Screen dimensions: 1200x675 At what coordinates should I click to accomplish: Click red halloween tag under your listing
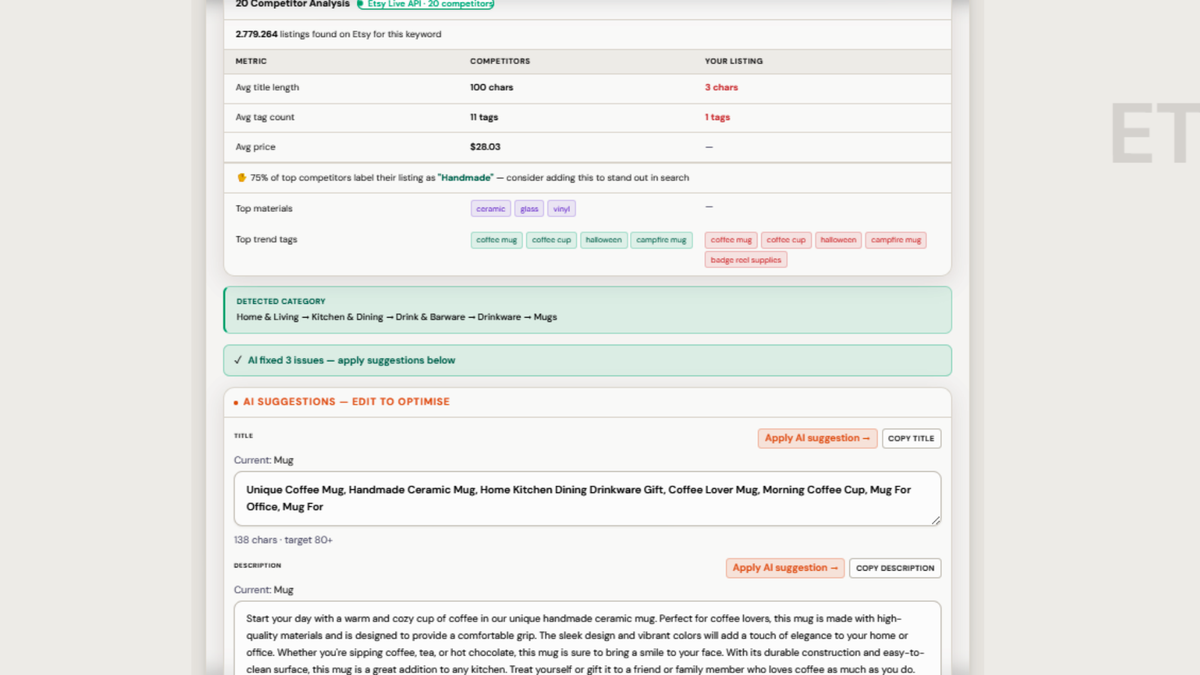click(x=839, y=240)
